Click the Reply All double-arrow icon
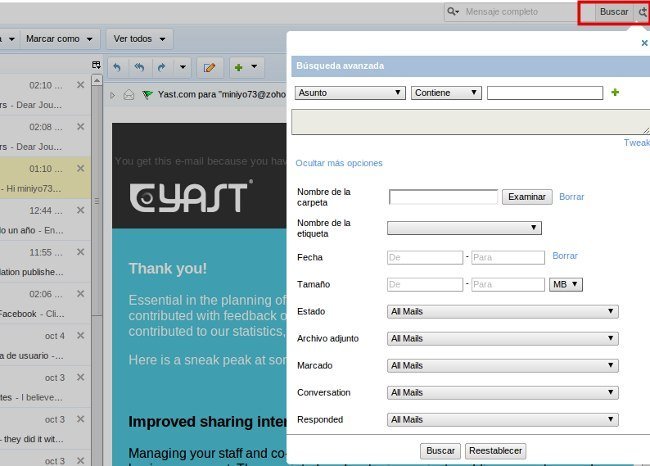650x466 pixels. click(138, 67)
